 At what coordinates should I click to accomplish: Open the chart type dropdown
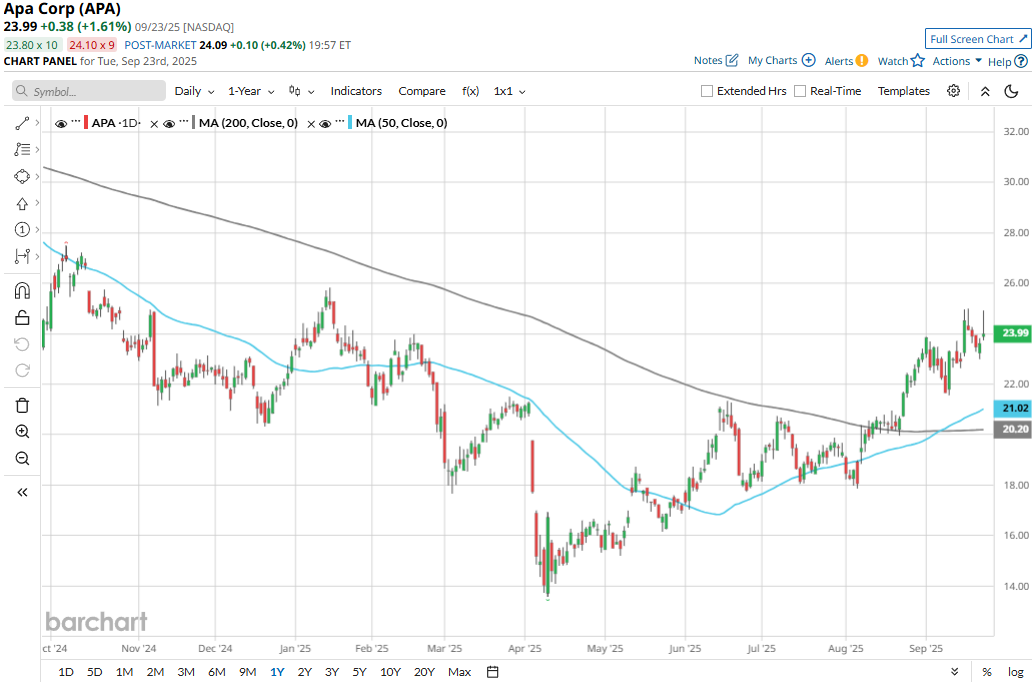[301, 91]
